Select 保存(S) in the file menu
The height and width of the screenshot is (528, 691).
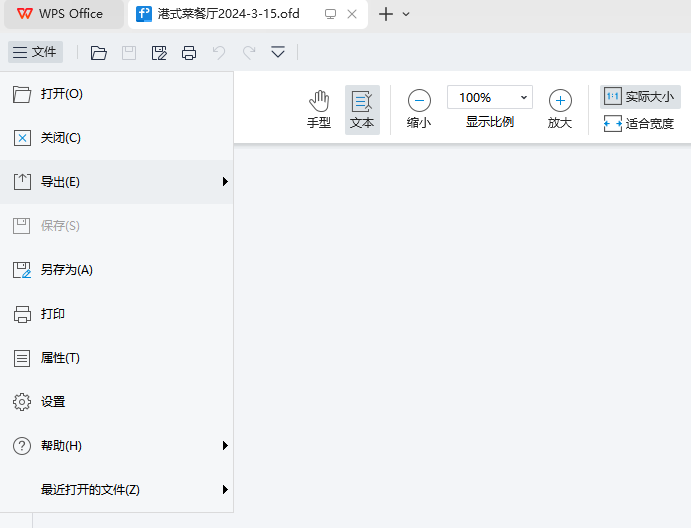116,226
